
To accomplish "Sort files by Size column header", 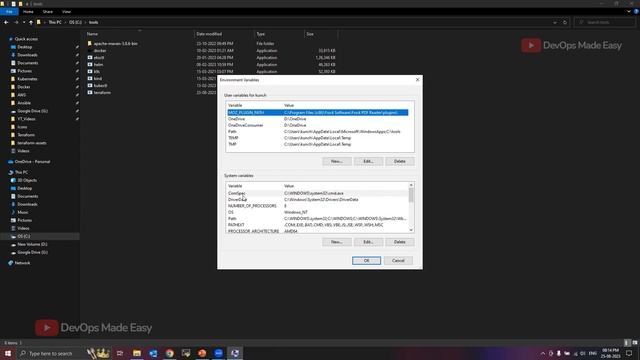I will coord(310,34).
